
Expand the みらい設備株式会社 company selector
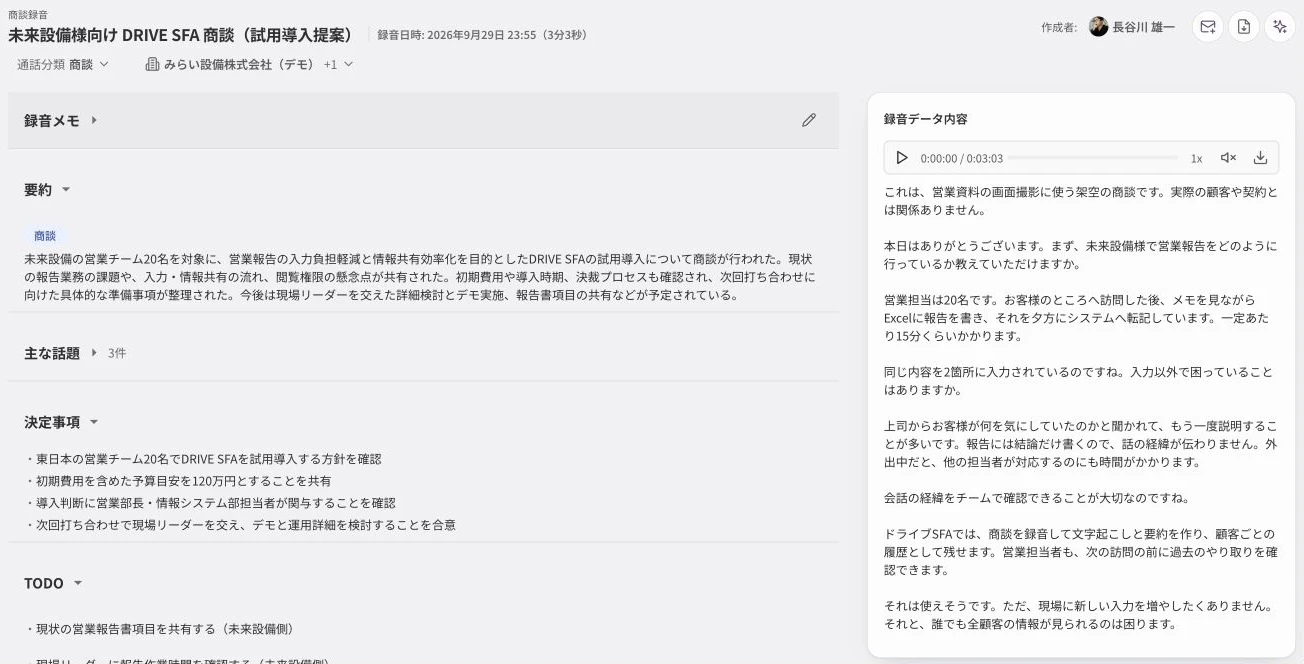[x=248, y=64]
